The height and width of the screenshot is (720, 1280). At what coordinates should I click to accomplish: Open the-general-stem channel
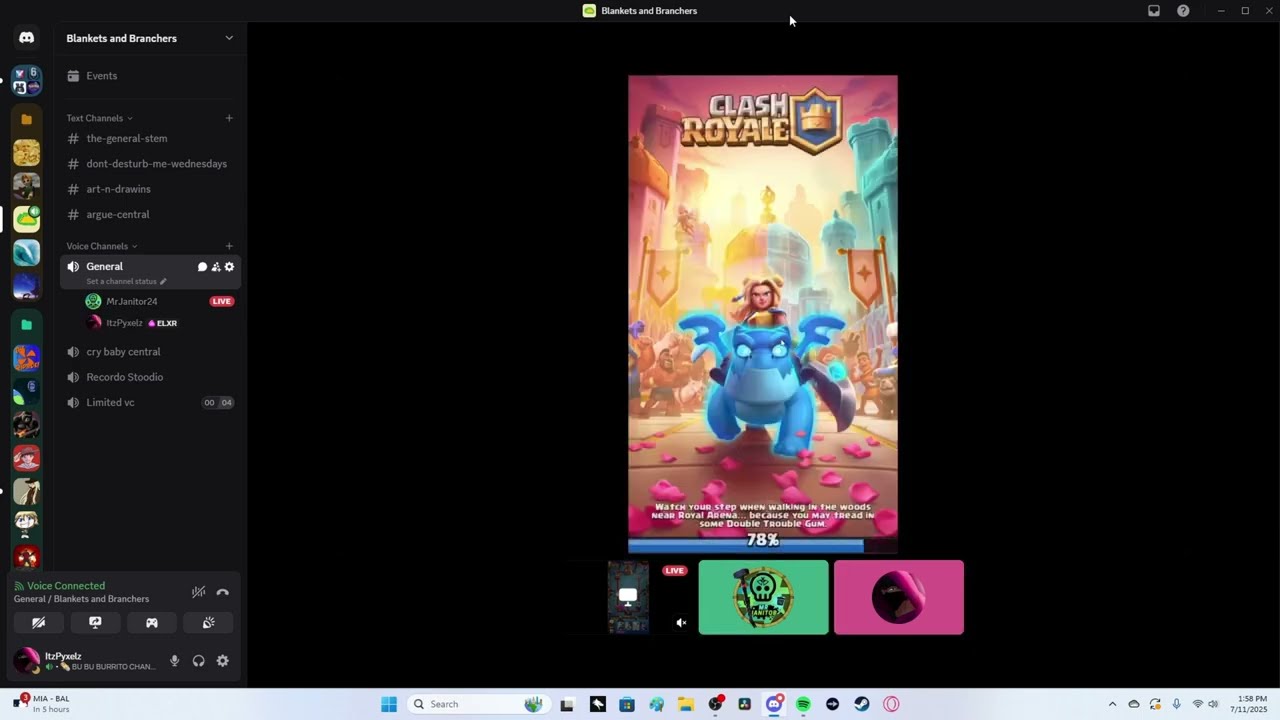[150, 139]
